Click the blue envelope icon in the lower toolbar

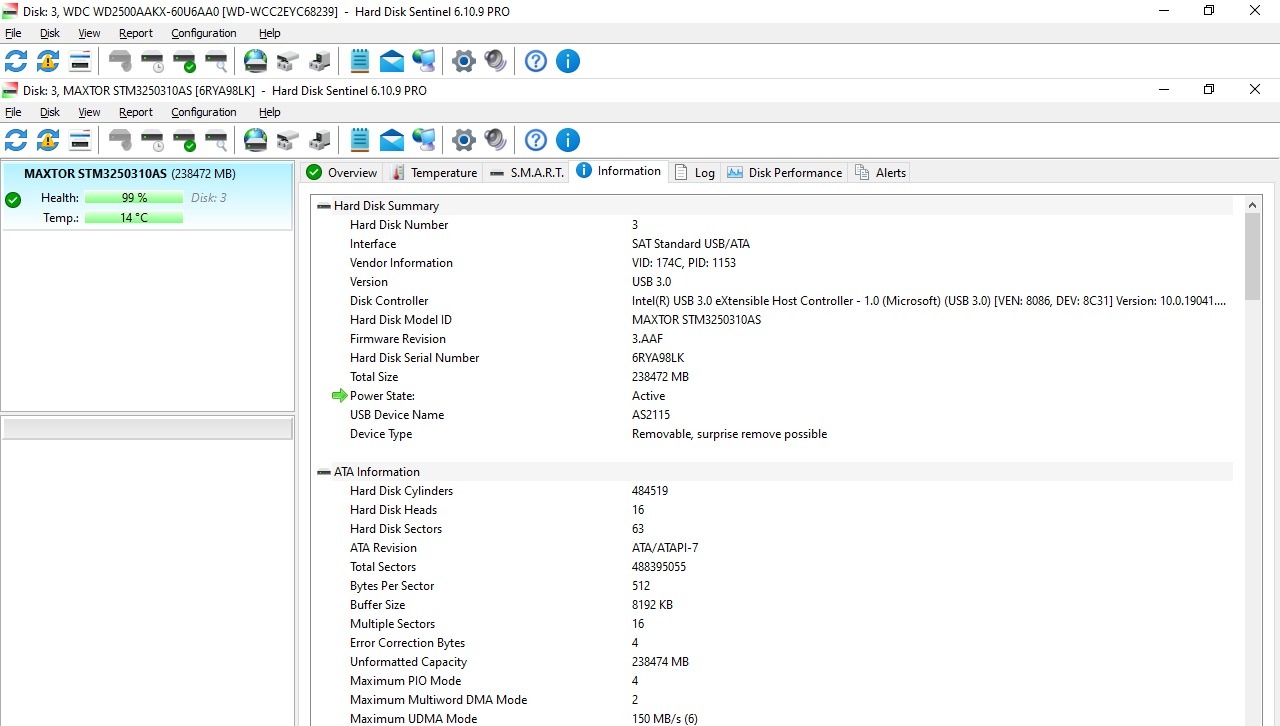click(392, 140)
